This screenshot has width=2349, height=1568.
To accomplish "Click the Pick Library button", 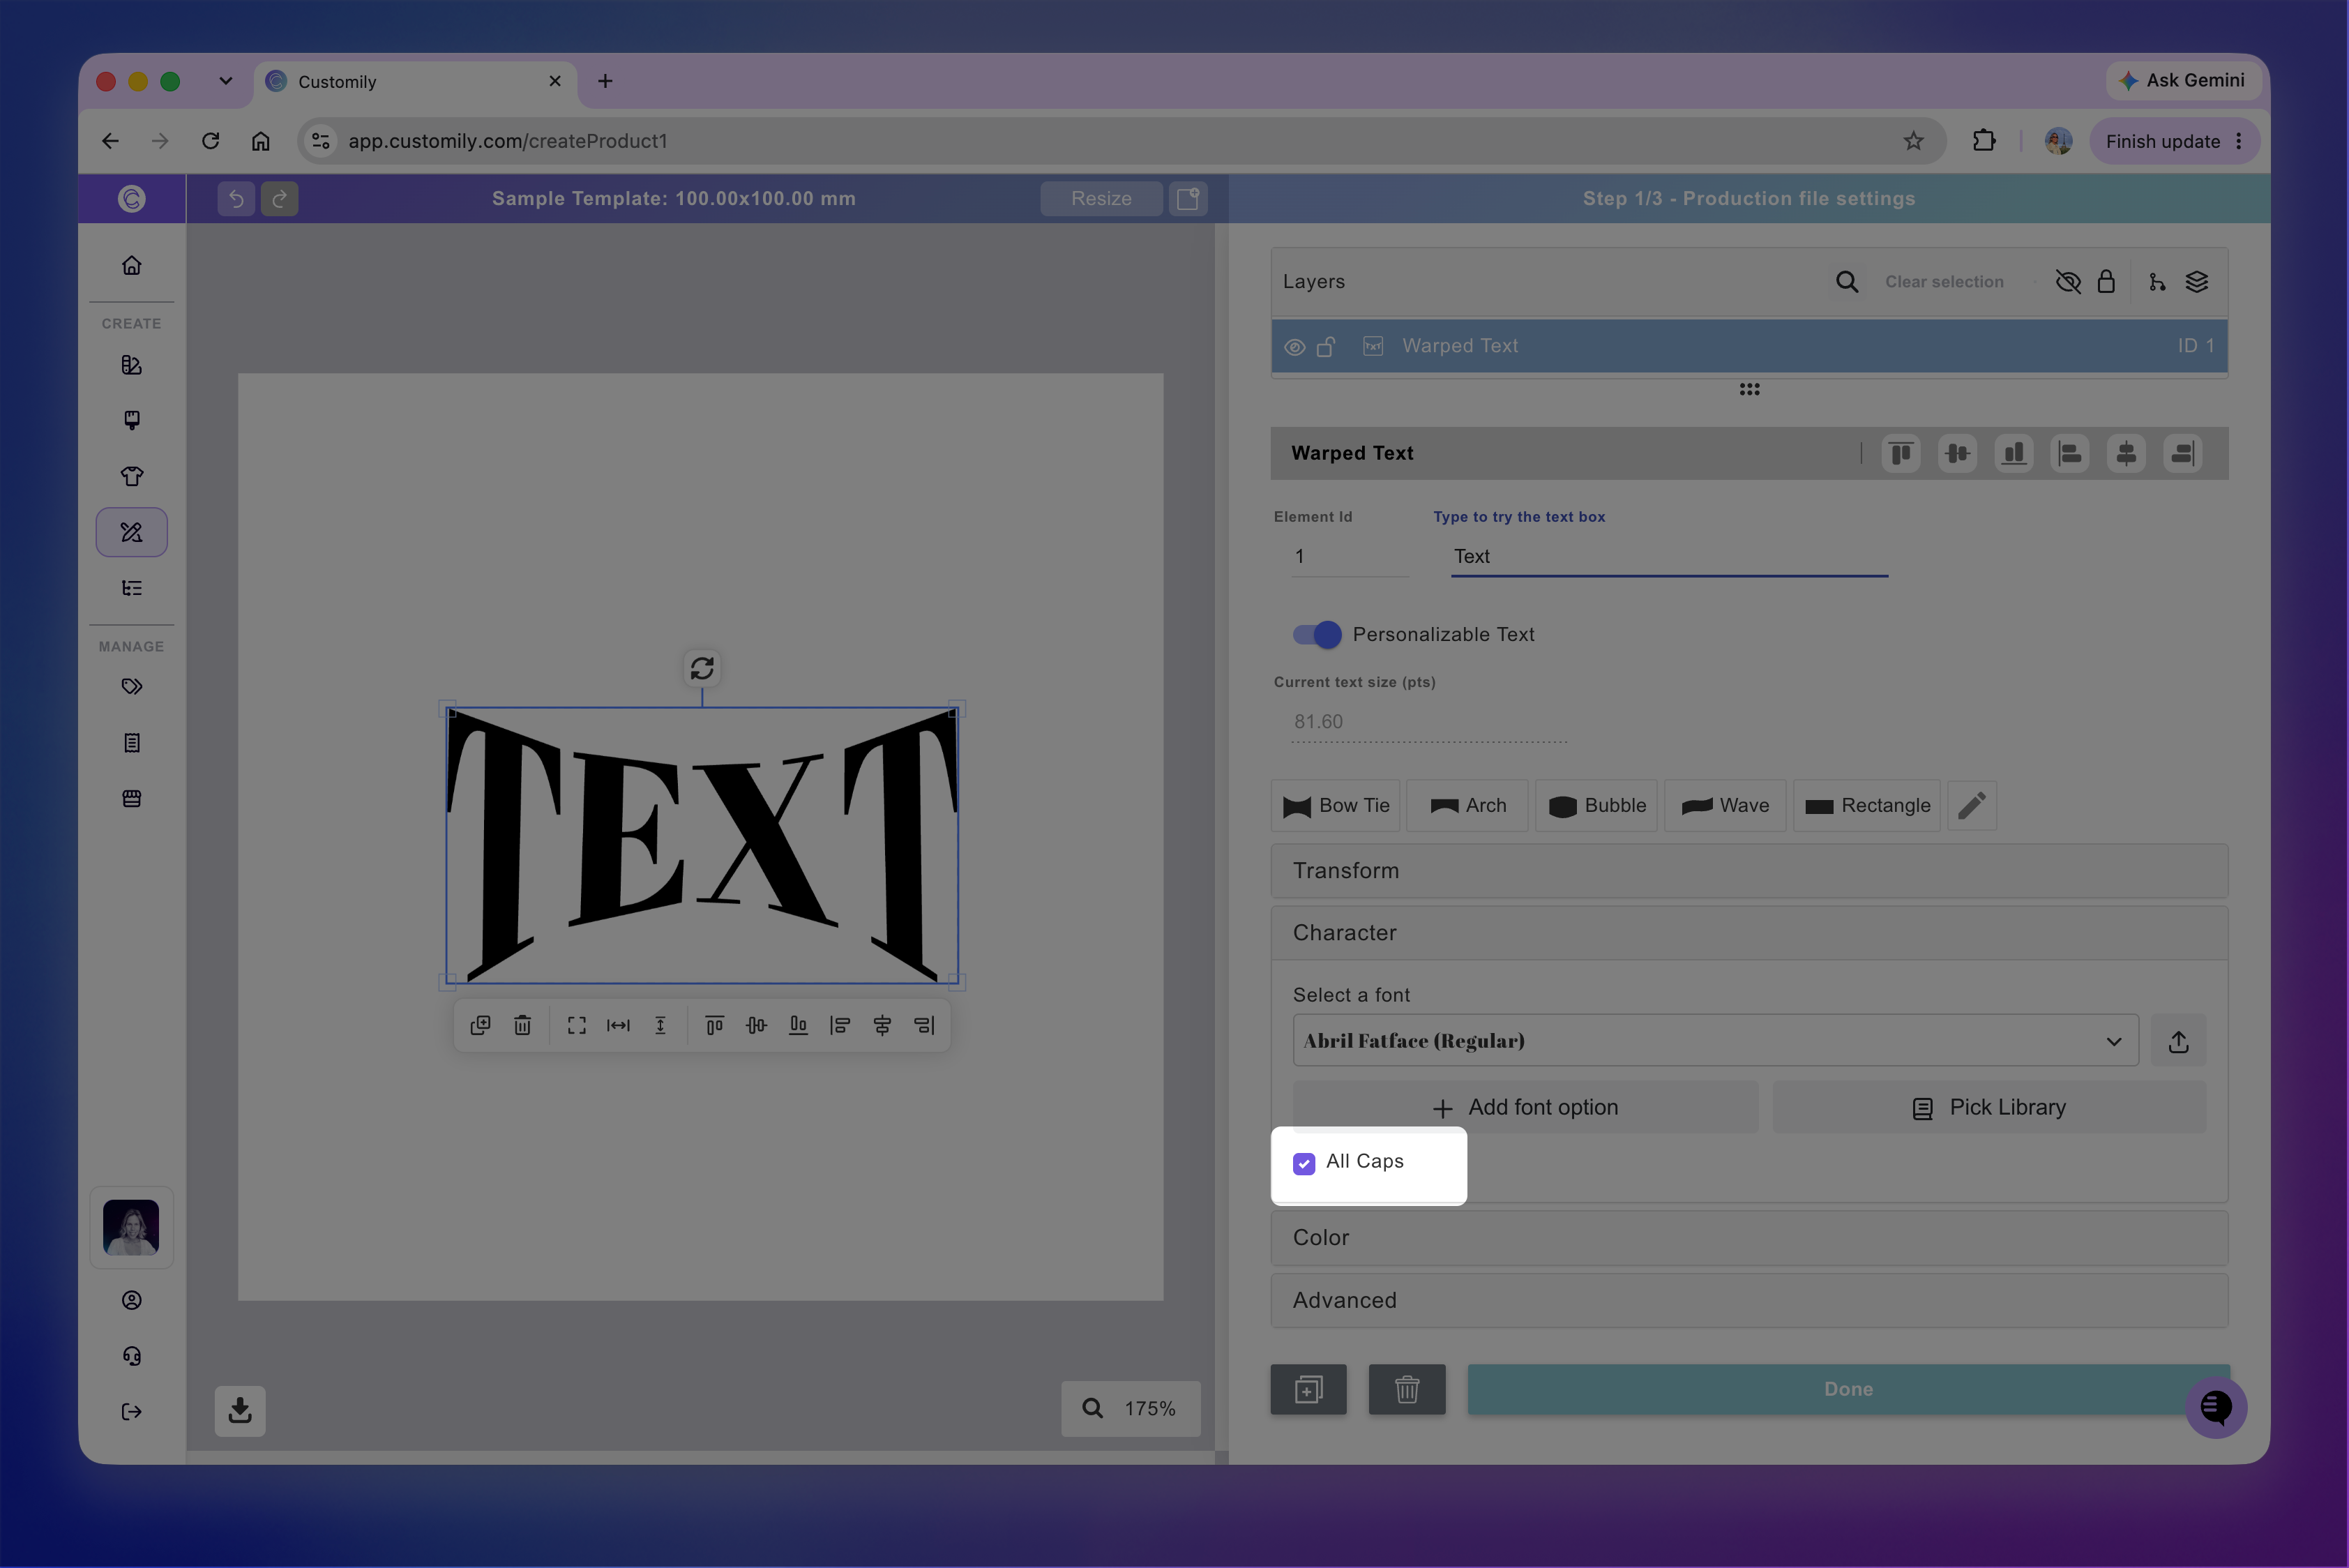I will 1989,1107.
